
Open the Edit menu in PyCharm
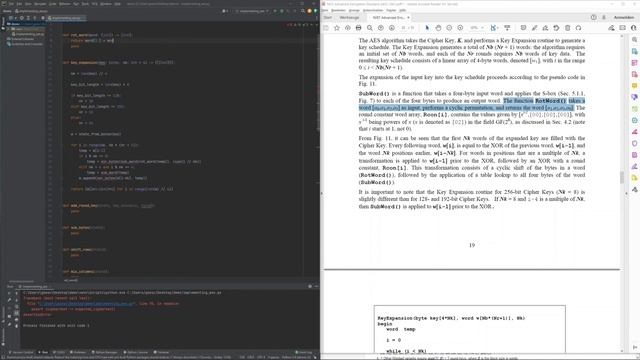point(19,4)
